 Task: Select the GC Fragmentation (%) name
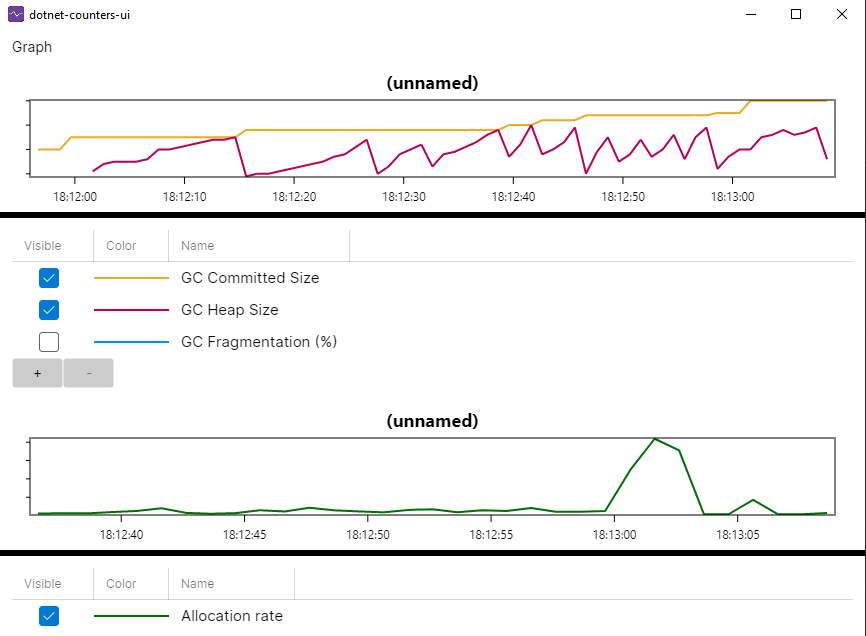259,342
